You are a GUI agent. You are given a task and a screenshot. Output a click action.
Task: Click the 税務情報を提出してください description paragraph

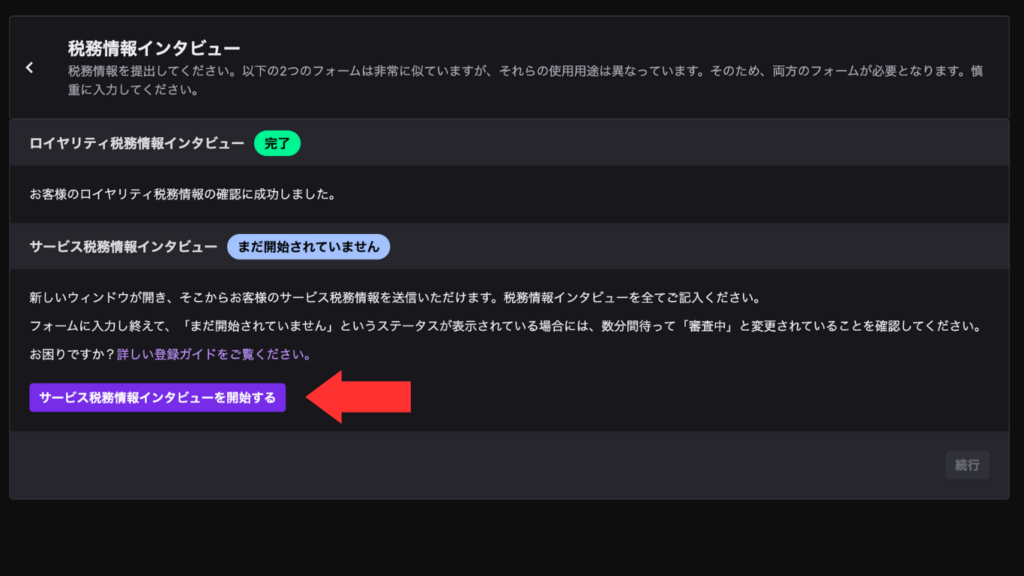tap(526, 80)
